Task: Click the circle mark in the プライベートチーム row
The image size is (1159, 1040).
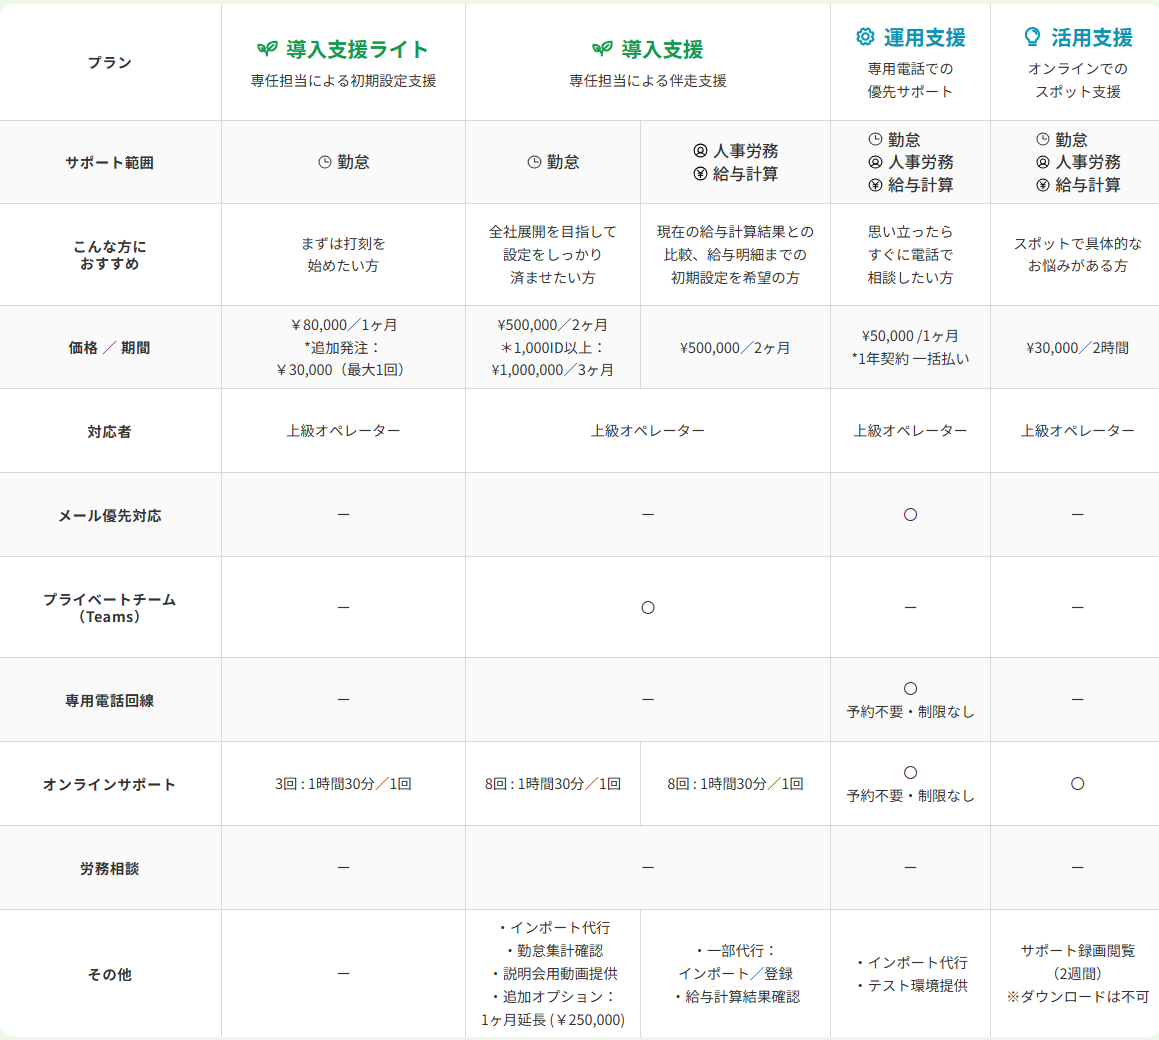Action: [x=648, y=607]
